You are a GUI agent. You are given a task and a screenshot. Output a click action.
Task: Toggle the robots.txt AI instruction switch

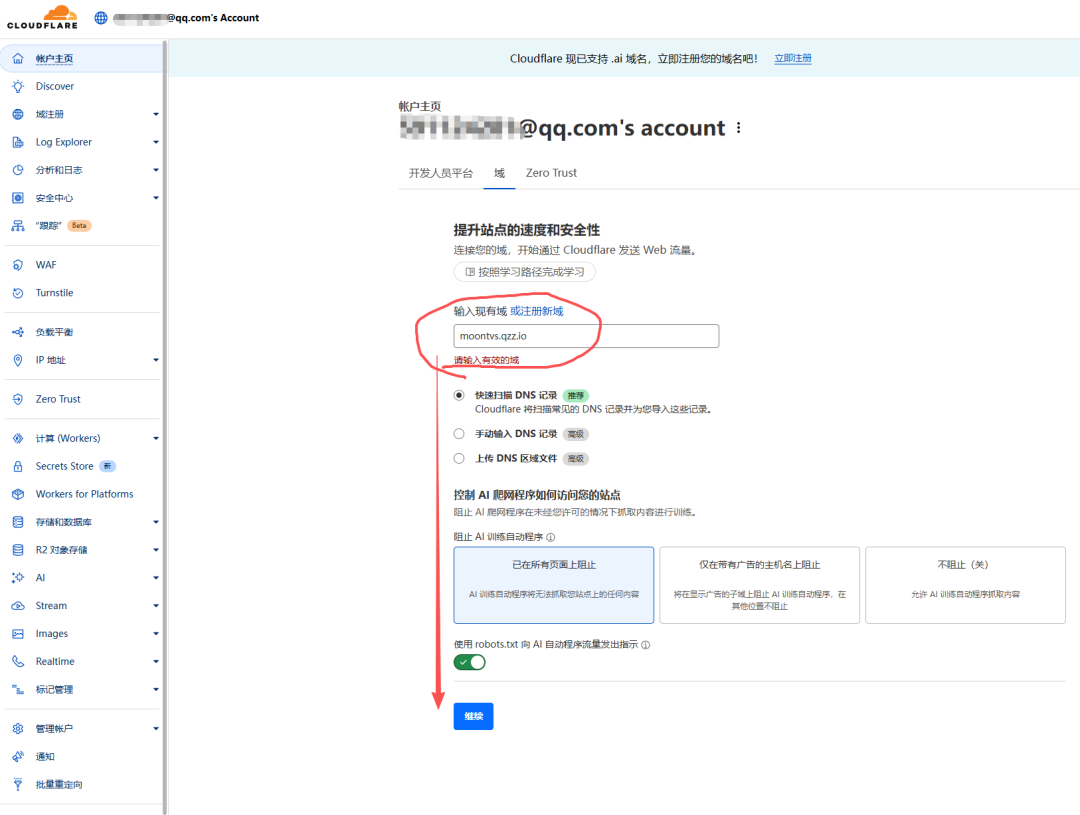[x=469, y=662]
